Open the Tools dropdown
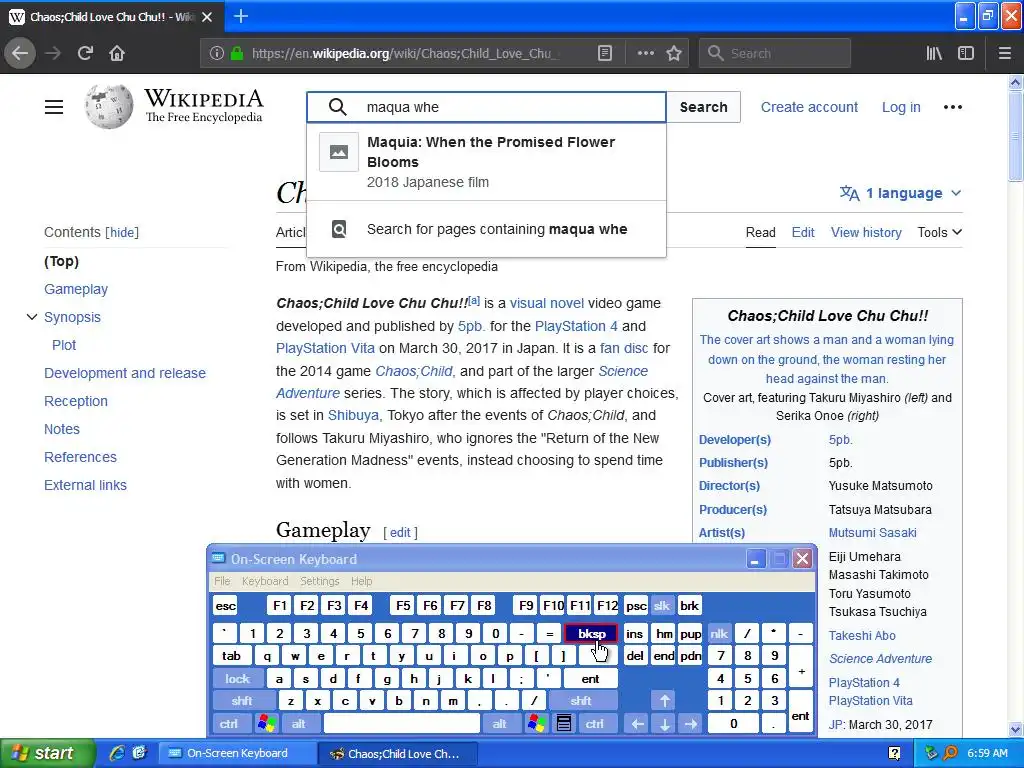Image resolution: width=1024 pixels, height=768 pixels. pyautogui.click(x=939, y=232)
